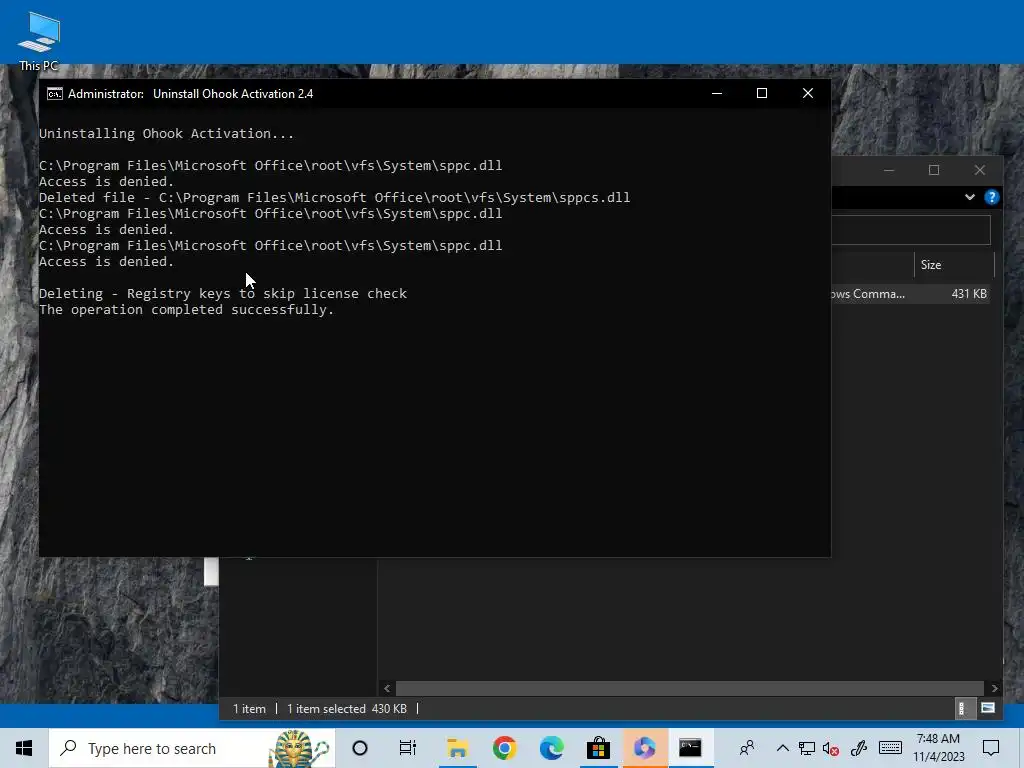Close the Uninstall Ohook command window
This screenshot has height=768, width=1024.
click(x=808, y=93)
